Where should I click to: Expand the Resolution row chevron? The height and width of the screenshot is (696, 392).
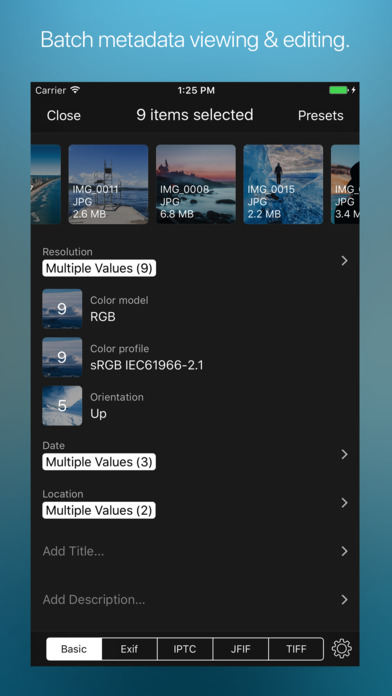click(344, 261)
